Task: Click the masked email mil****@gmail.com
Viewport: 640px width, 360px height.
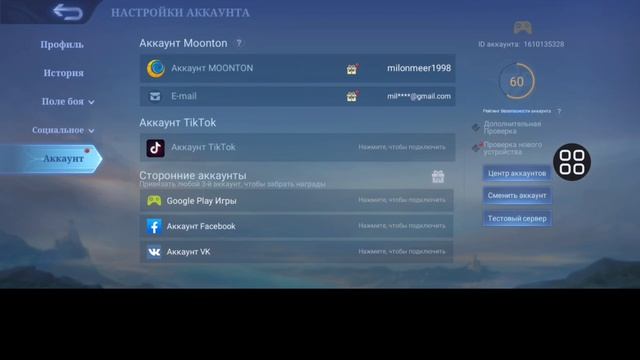Action: tap(419, 96)
